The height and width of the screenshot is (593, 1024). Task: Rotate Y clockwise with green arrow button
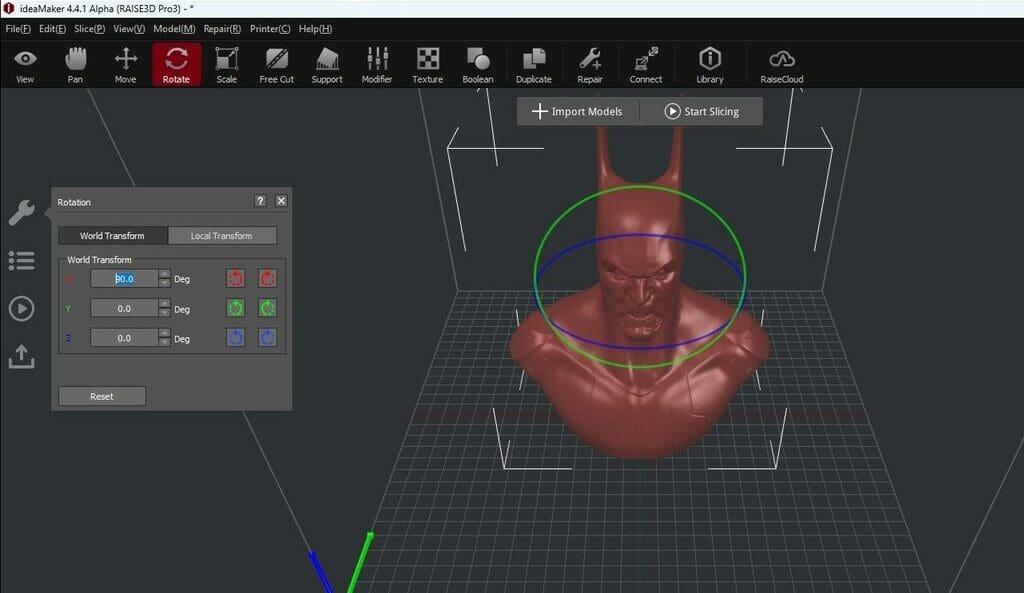[x=267, y=308]
